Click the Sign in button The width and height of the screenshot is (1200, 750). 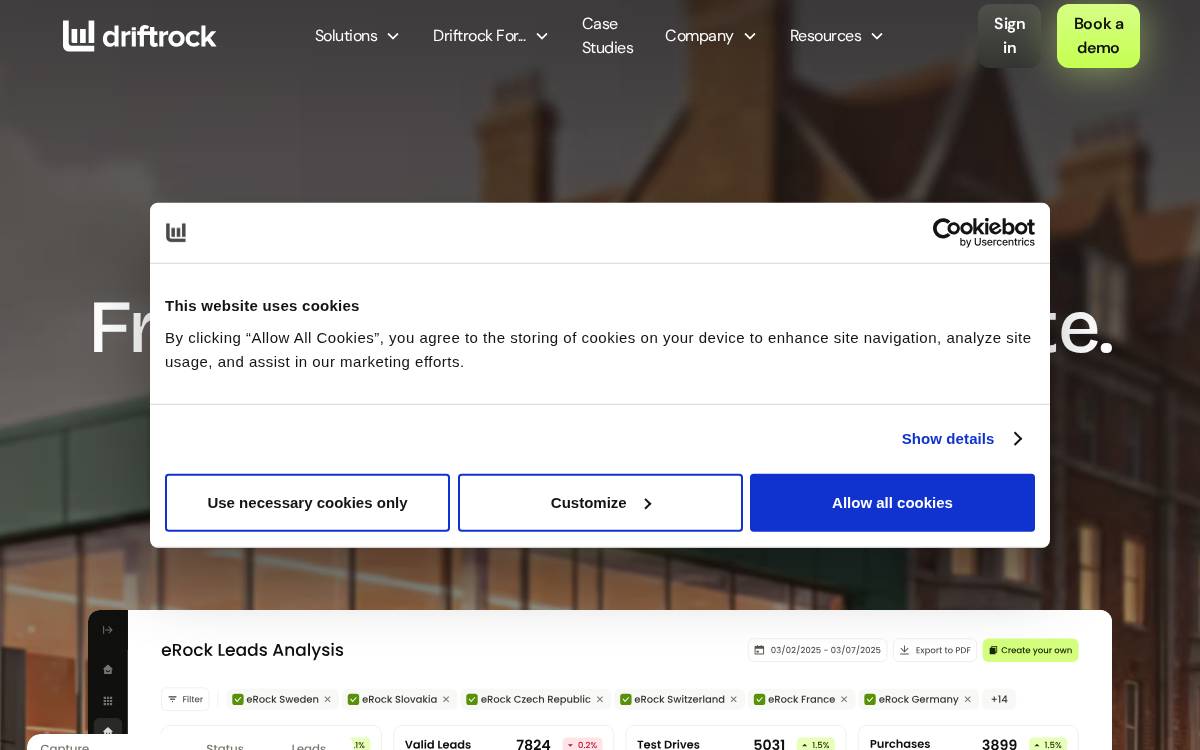pyautogui.click(x=1009, y=36)
